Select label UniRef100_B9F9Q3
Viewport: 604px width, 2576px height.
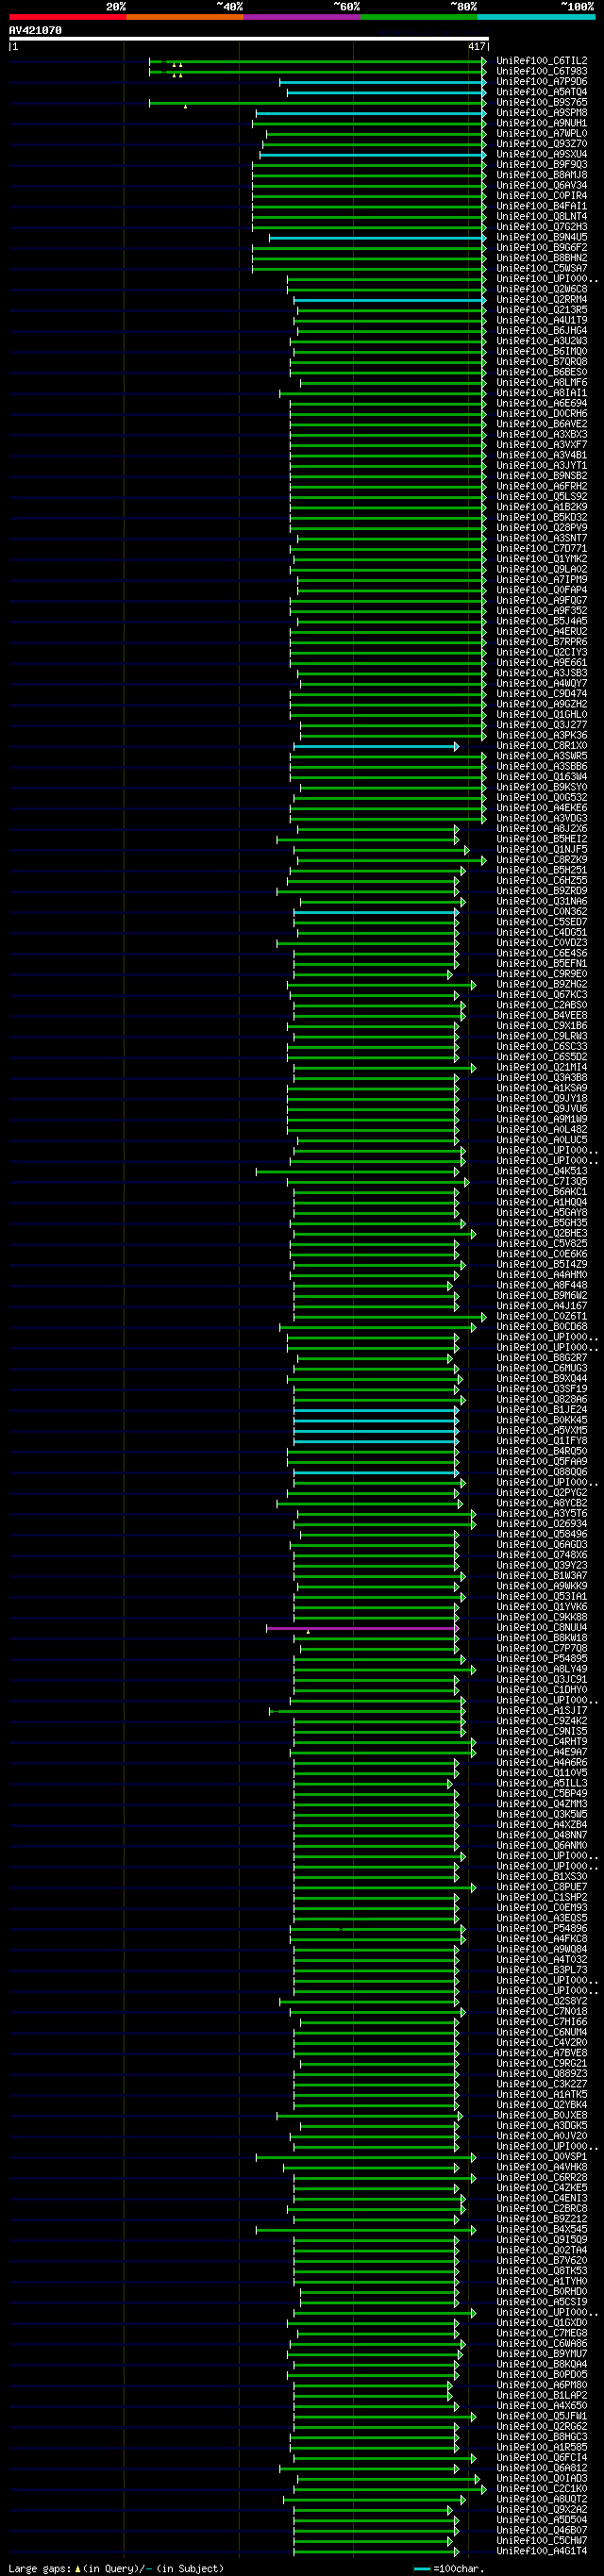point(541,165)
